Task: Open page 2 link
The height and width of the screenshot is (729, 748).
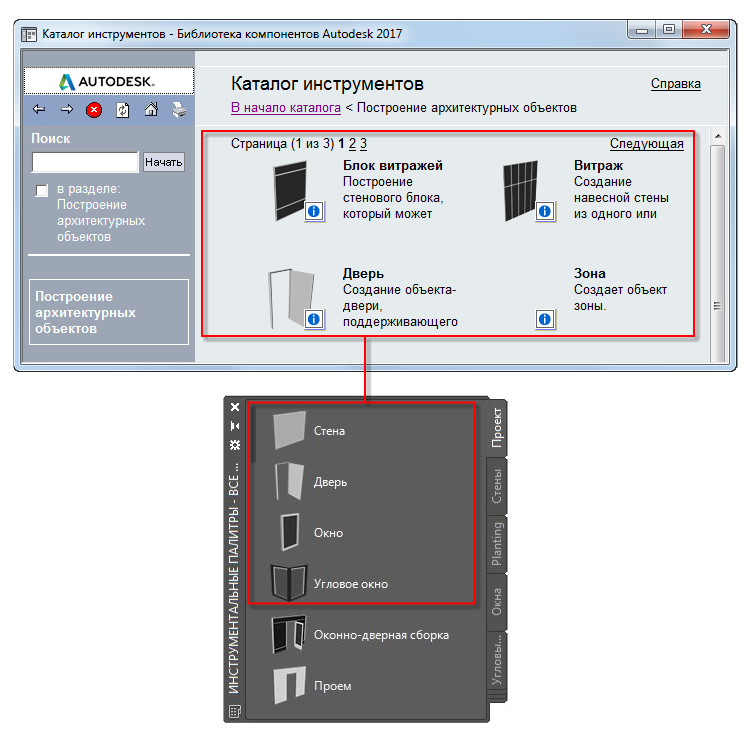Action: point(352,144)
